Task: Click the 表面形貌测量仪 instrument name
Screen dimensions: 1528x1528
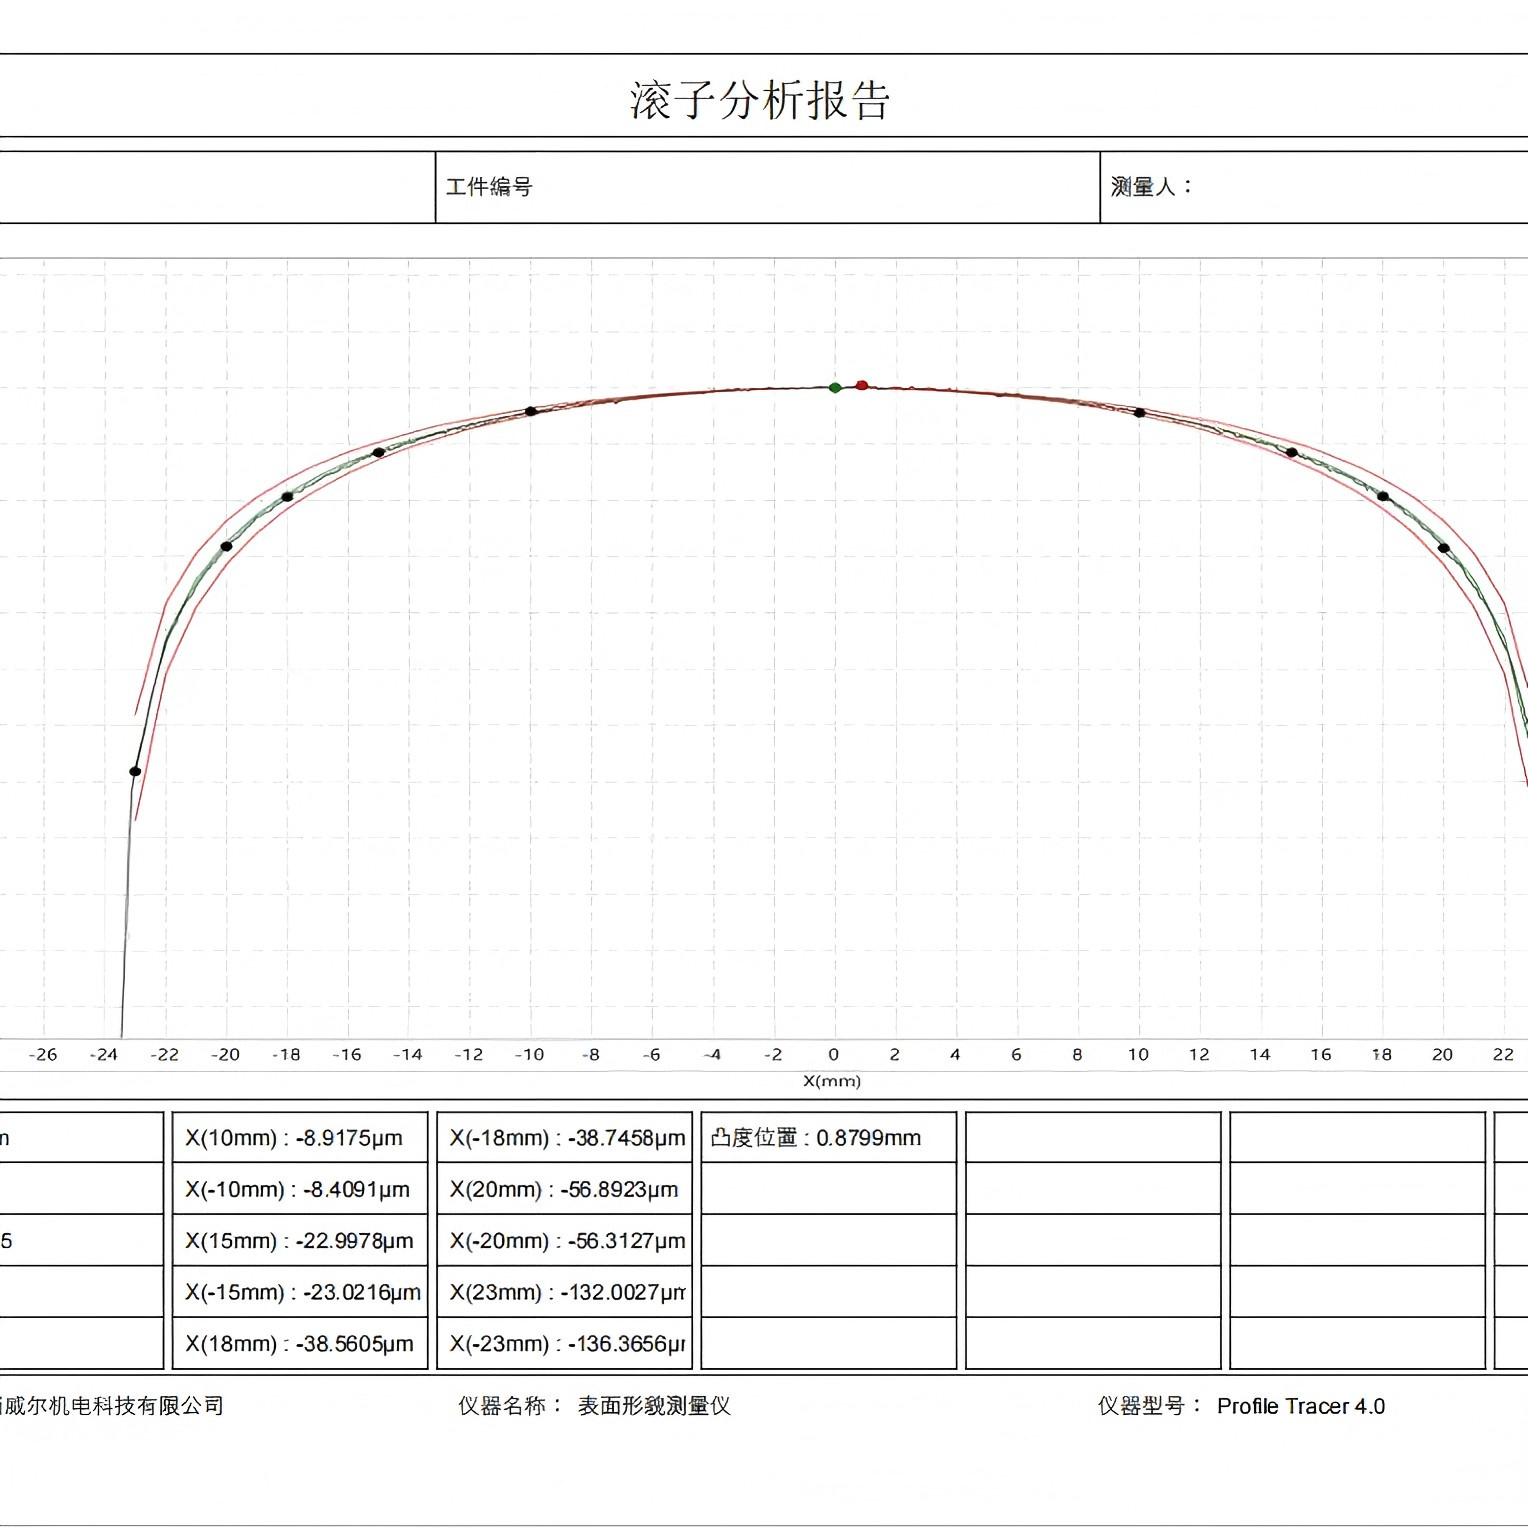Action: tap(654, 1406)
